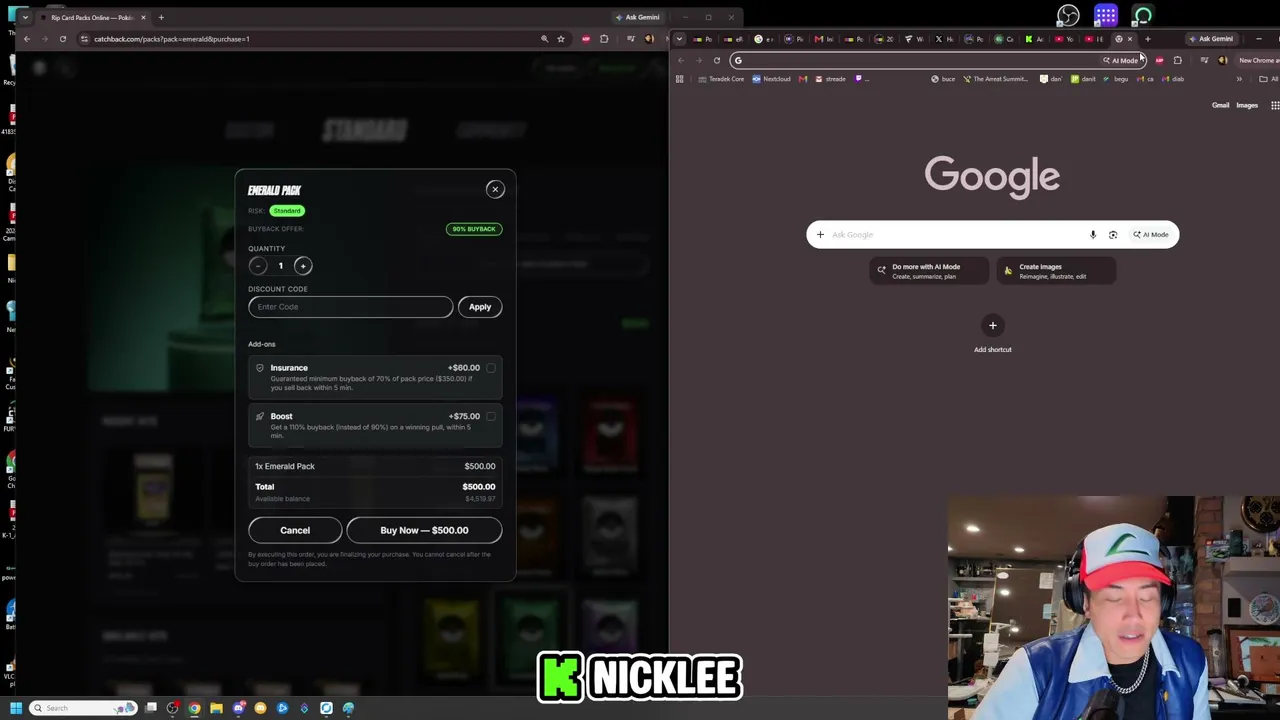Open the Images link

pyautogui.click(x=1247, y=105)
